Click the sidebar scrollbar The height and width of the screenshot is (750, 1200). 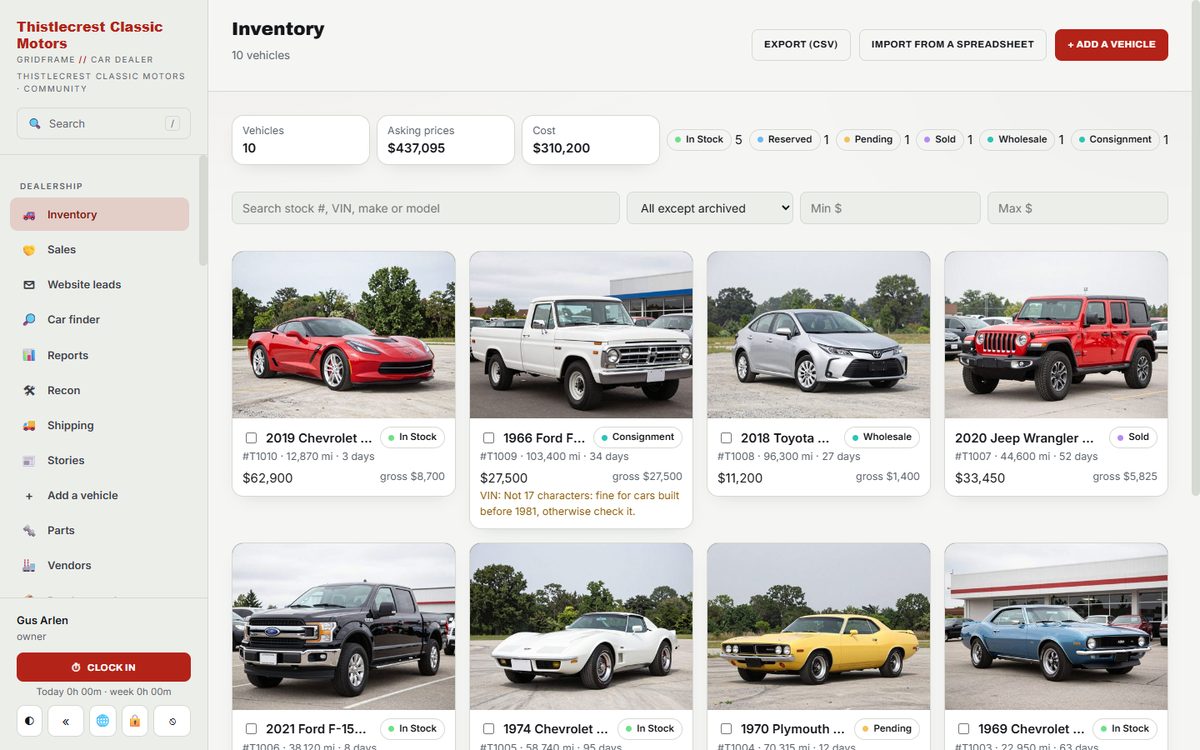204,210
